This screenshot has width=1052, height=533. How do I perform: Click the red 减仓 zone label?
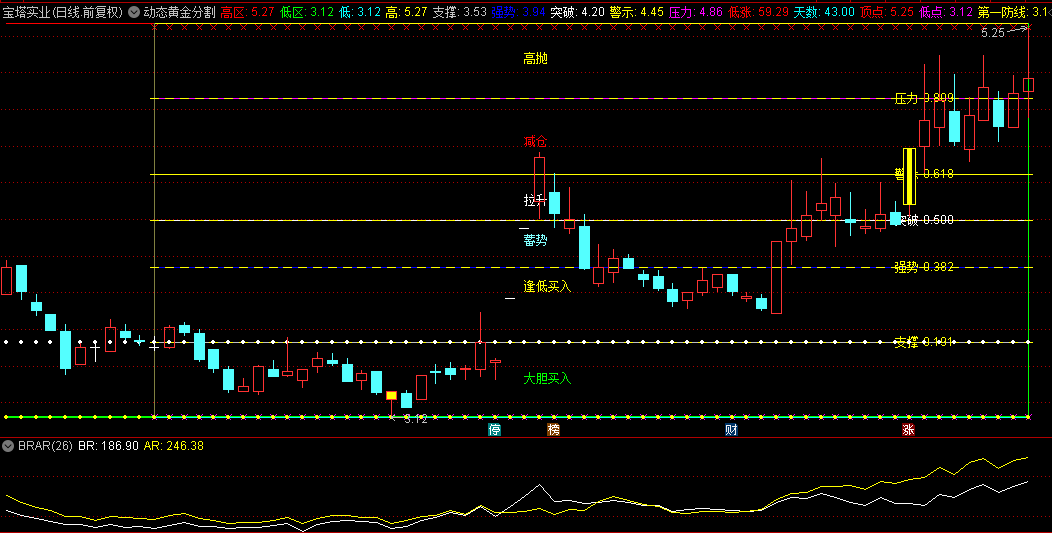[x=535, y=141]
